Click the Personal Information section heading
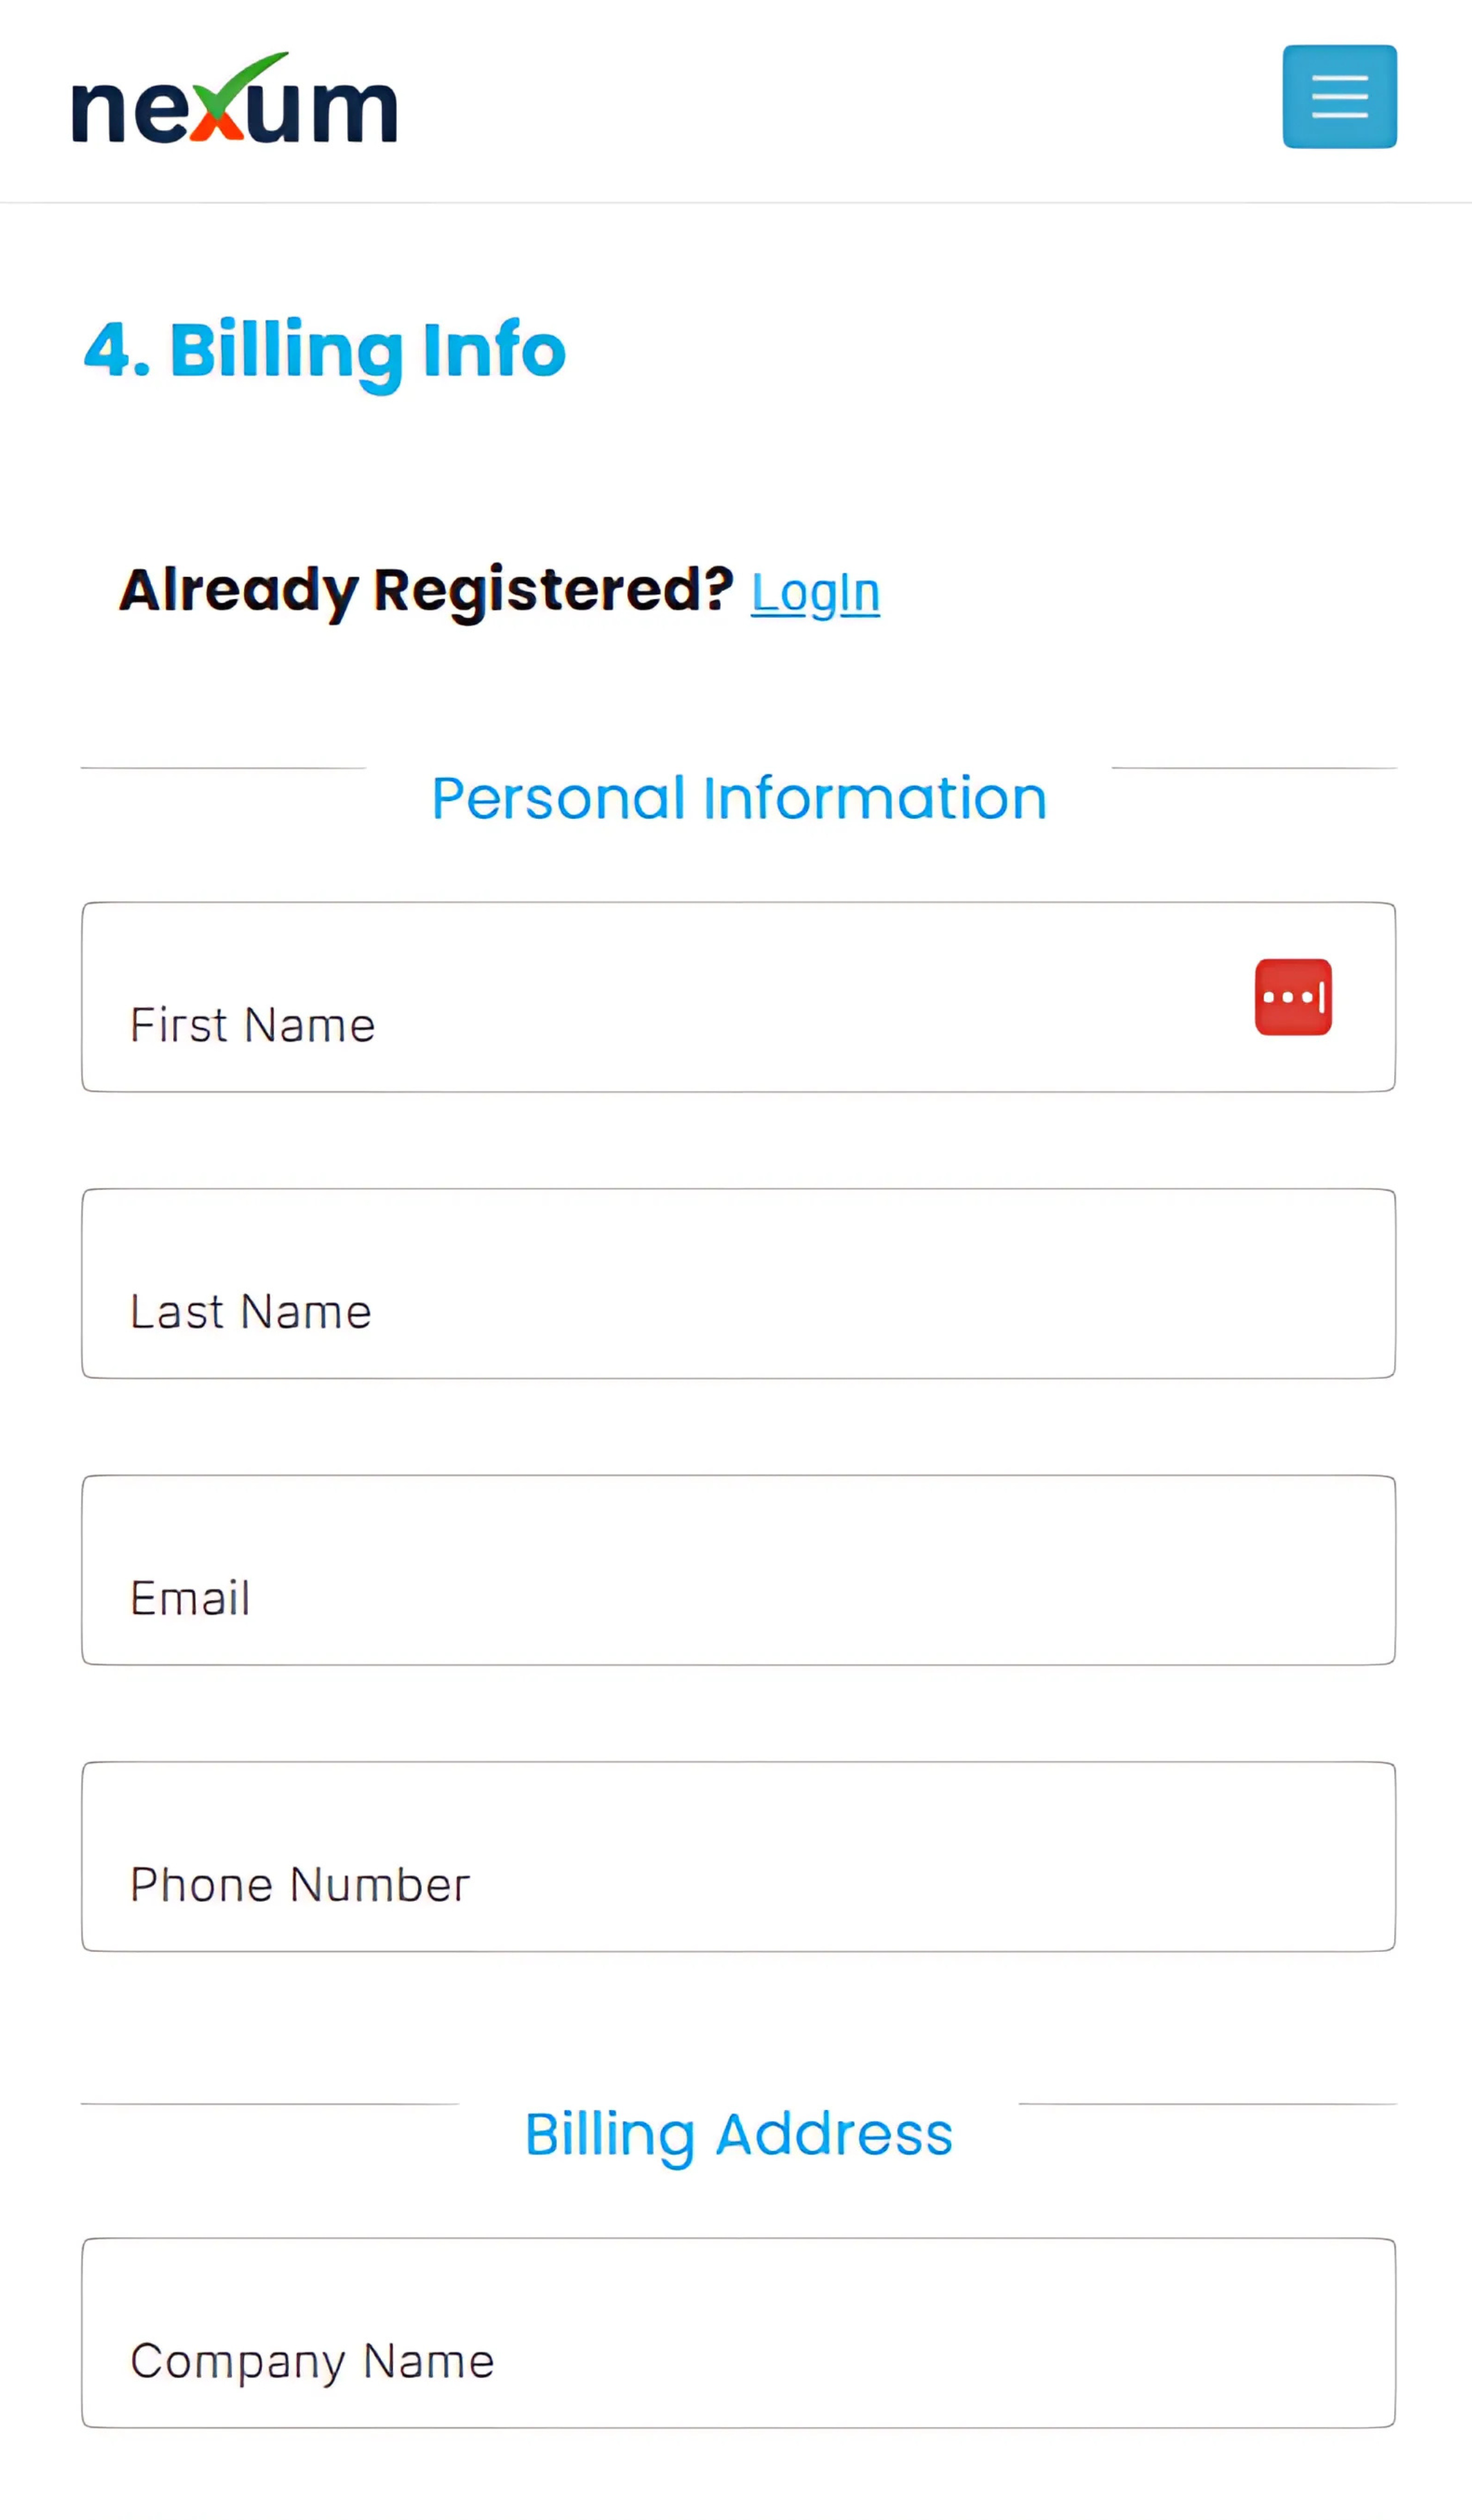This screenshot has height=2520, width=1472. pos(739,798)
